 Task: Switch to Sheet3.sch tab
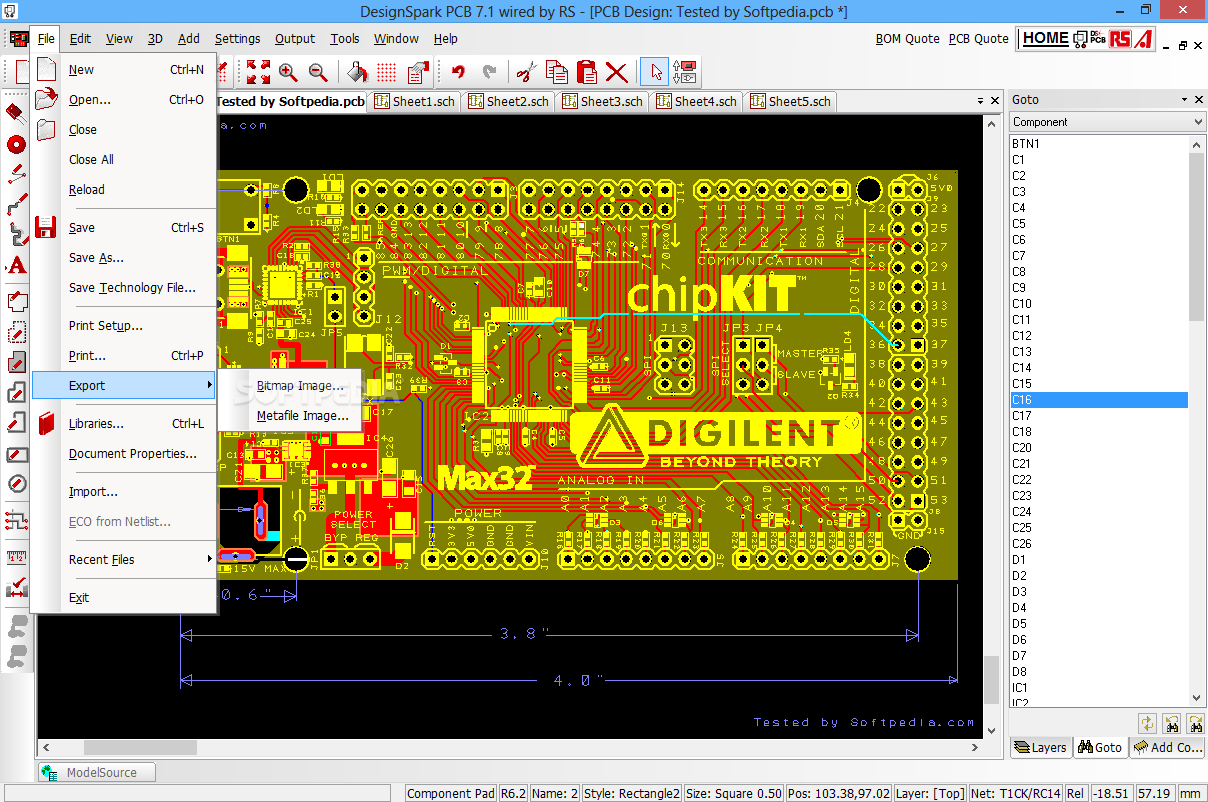[602, 101]
